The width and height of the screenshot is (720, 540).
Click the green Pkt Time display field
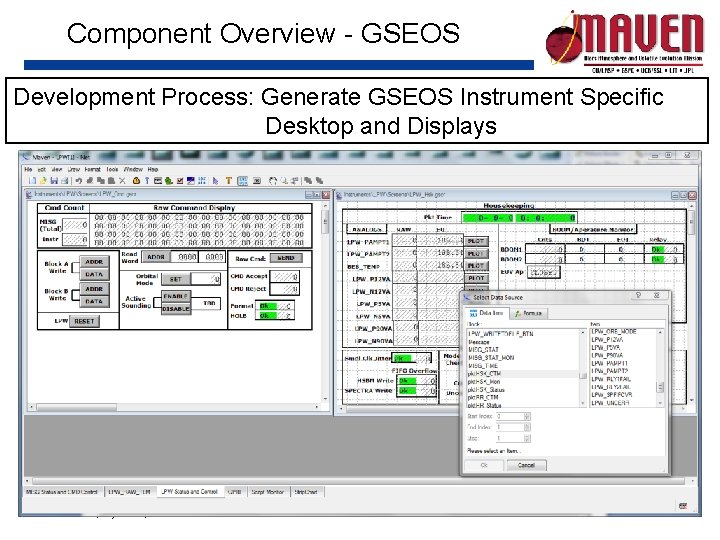click(x=519, y=218)
